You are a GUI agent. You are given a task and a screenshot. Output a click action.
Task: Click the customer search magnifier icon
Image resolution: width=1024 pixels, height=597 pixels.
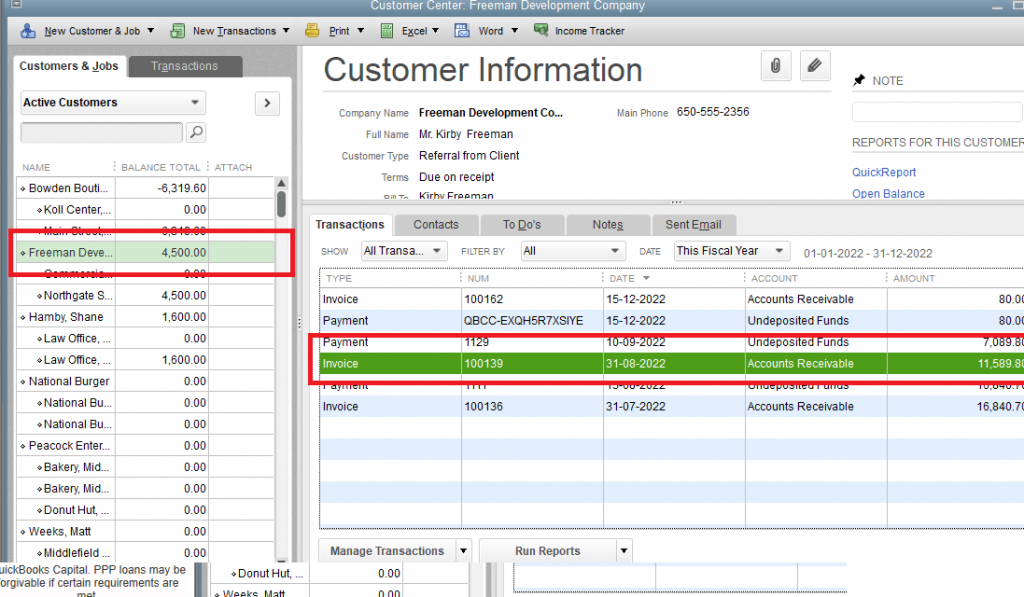pyautogui.click(x=196, y=132)
